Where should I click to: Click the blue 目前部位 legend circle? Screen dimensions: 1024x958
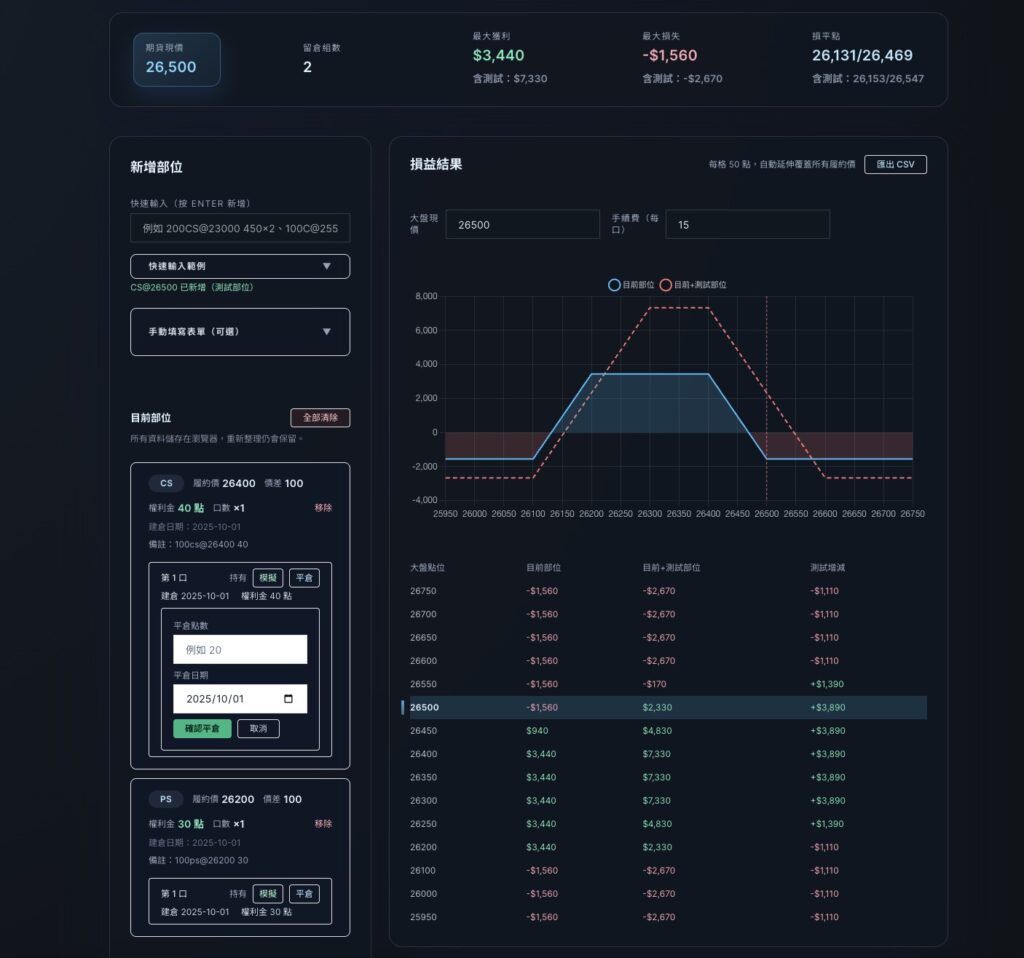(x=614, y=285)
